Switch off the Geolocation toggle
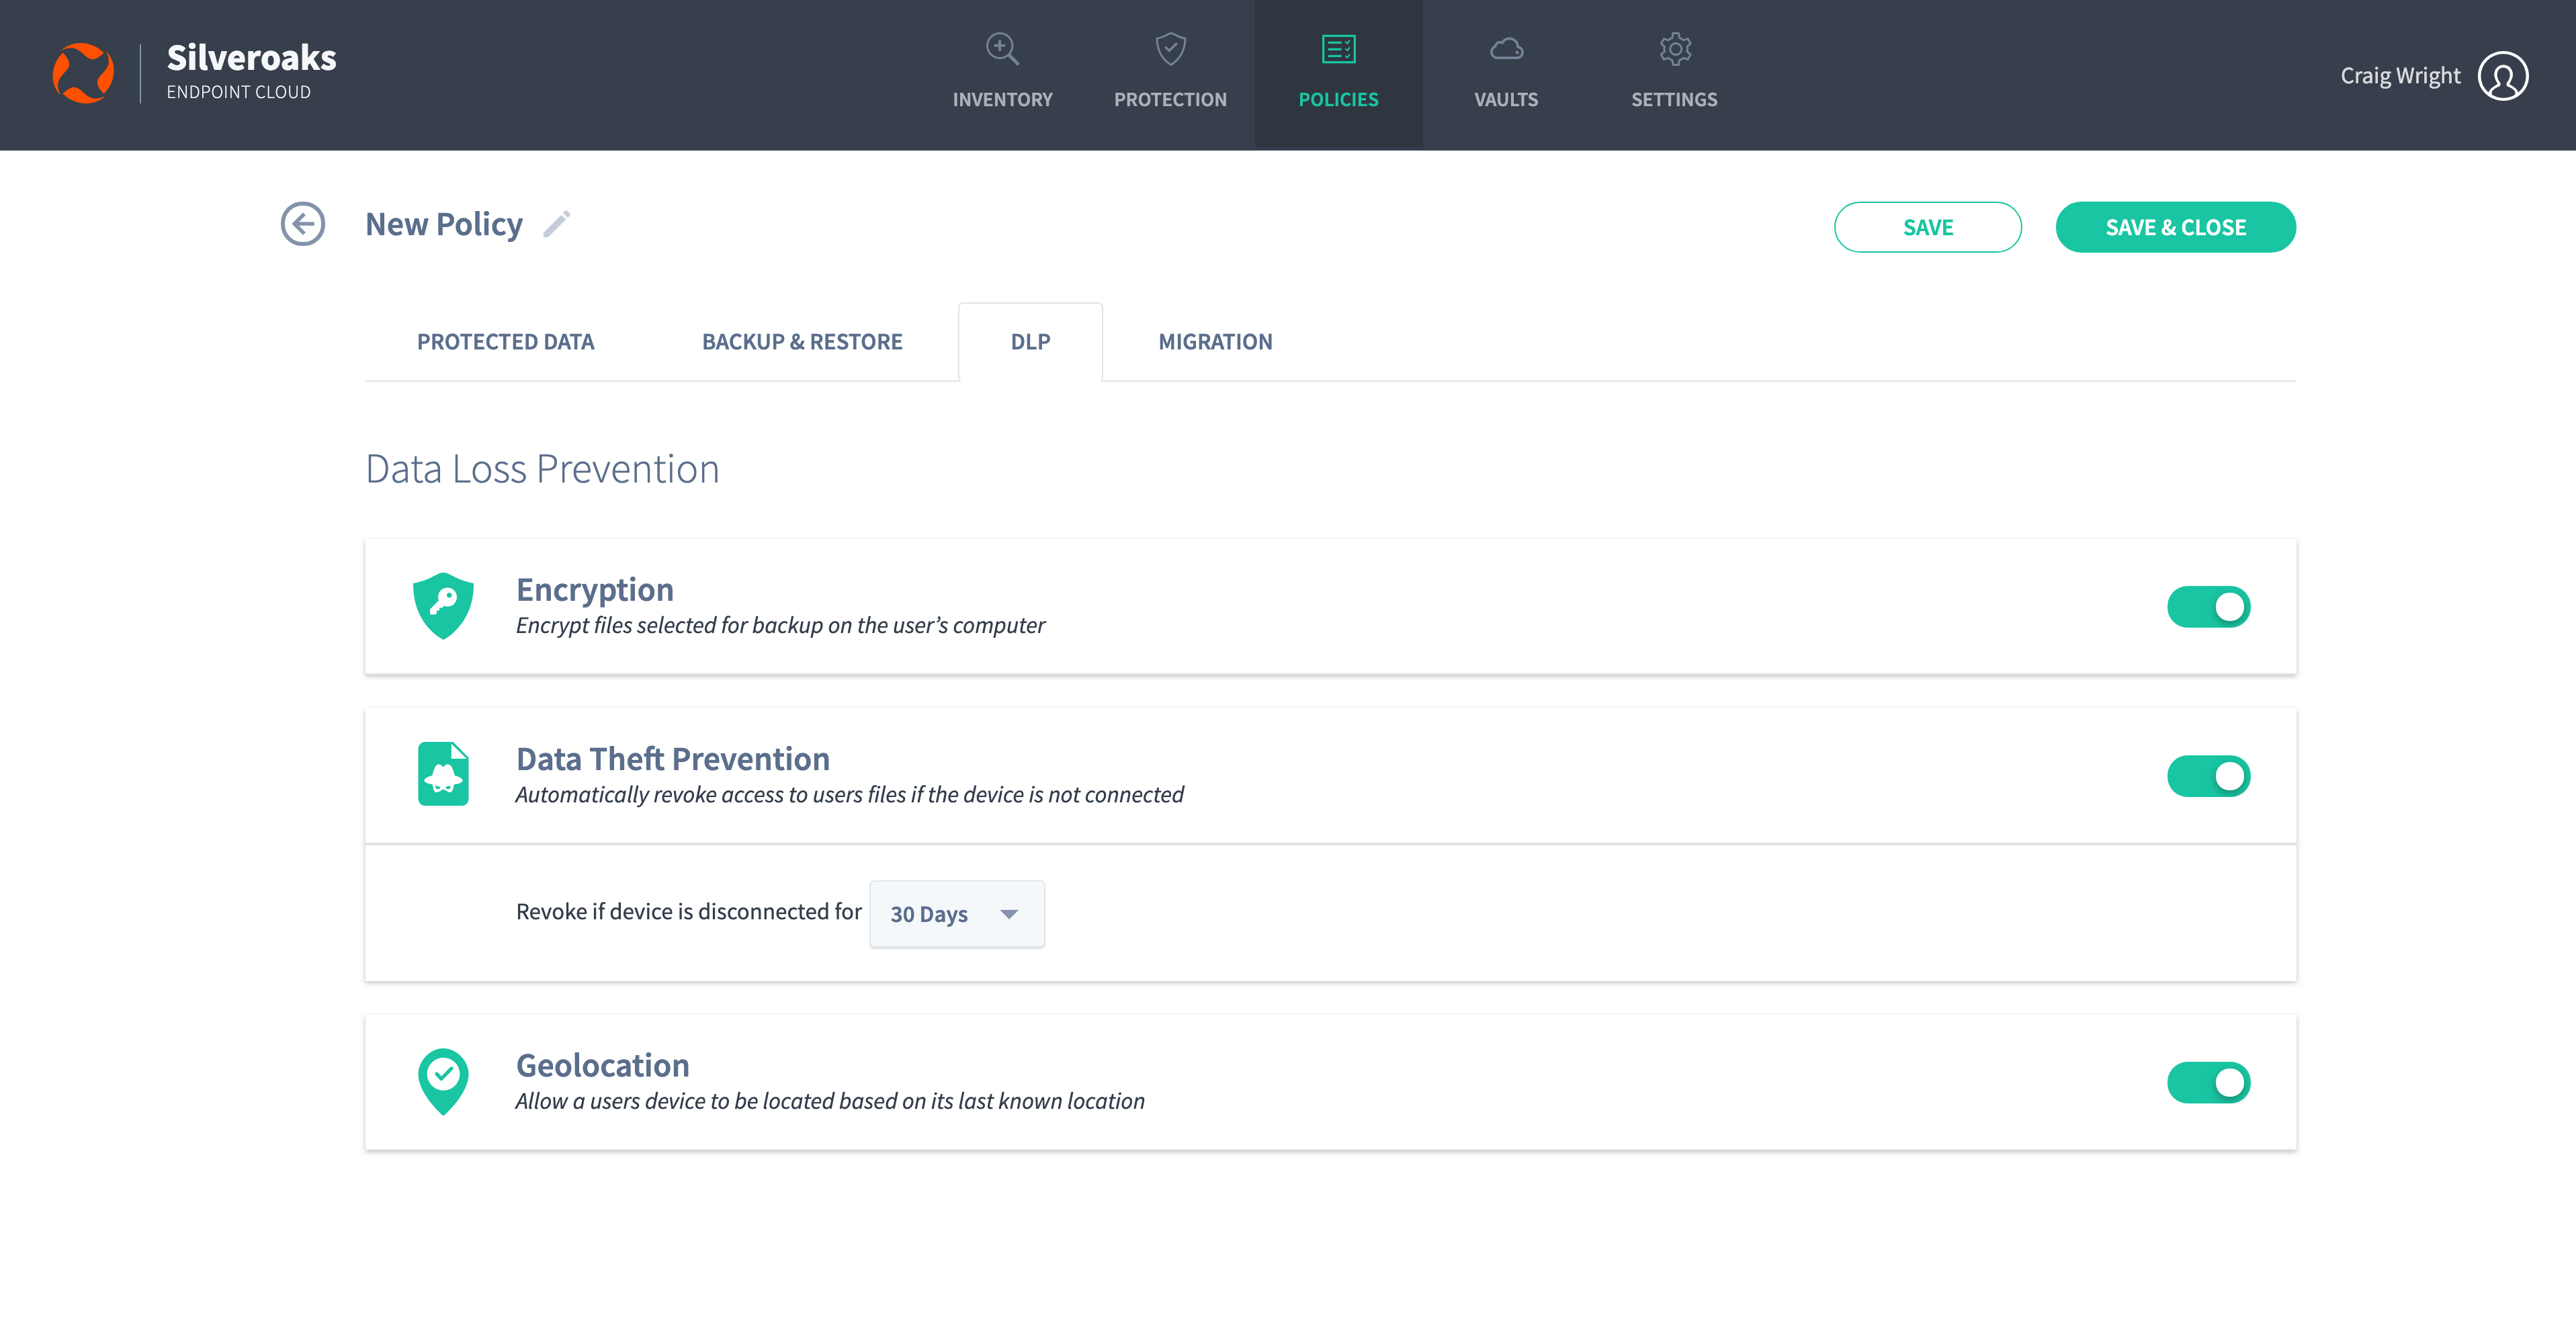2576x1340 pixels. coord(2208,1083)
